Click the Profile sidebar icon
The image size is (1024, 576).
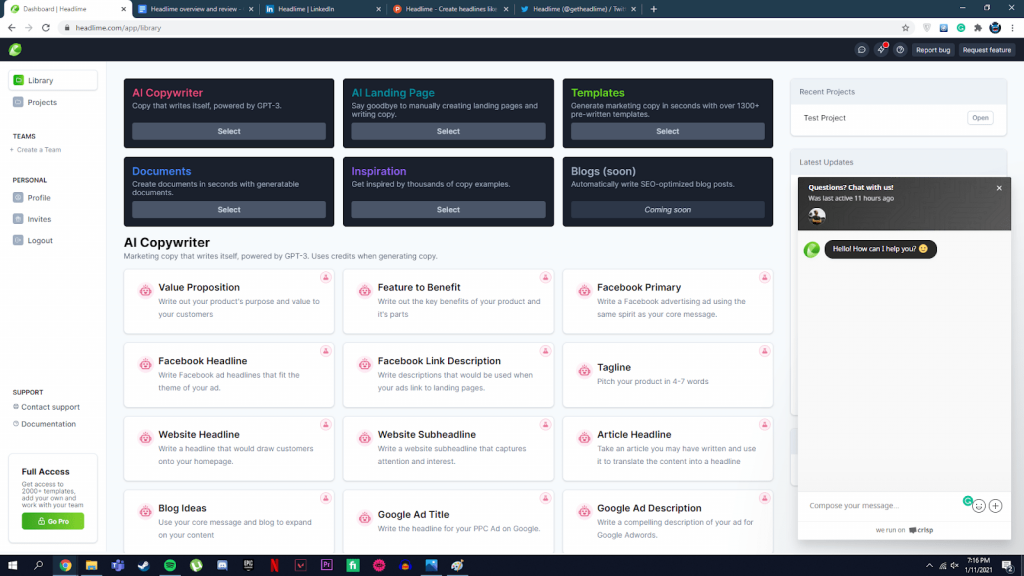pos(18,197)
